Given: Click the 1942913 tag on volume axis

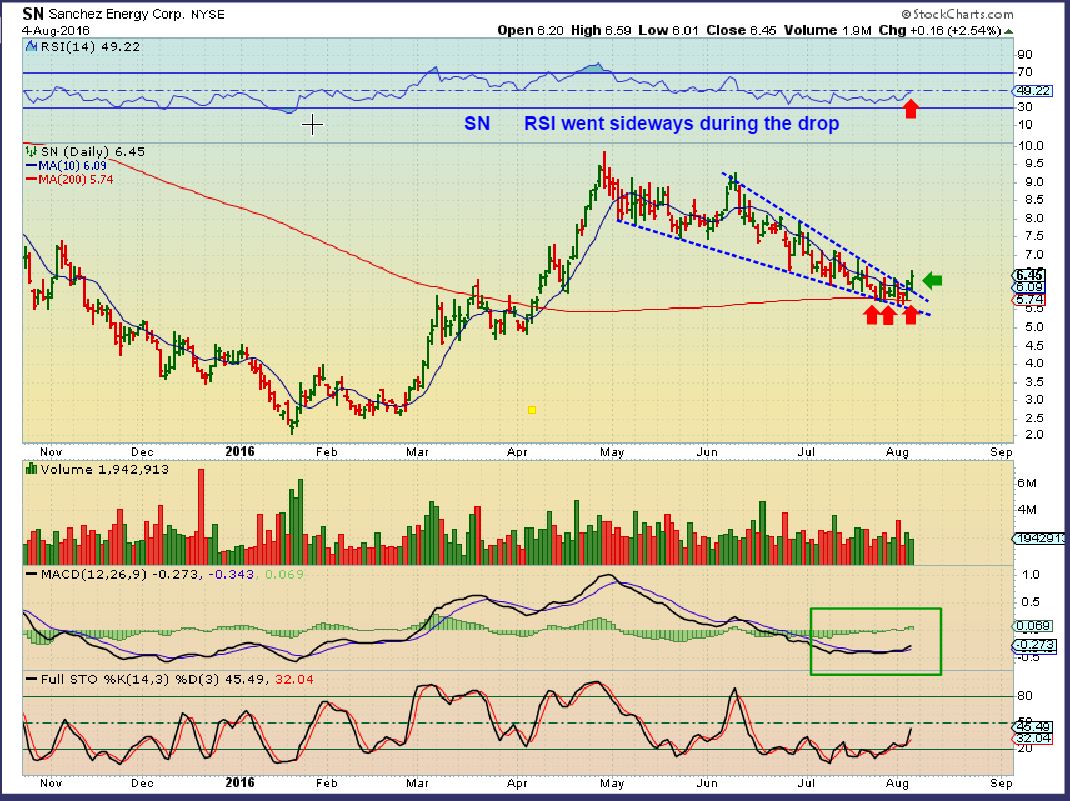Looking at the screenshot, I should (1040, 538).
